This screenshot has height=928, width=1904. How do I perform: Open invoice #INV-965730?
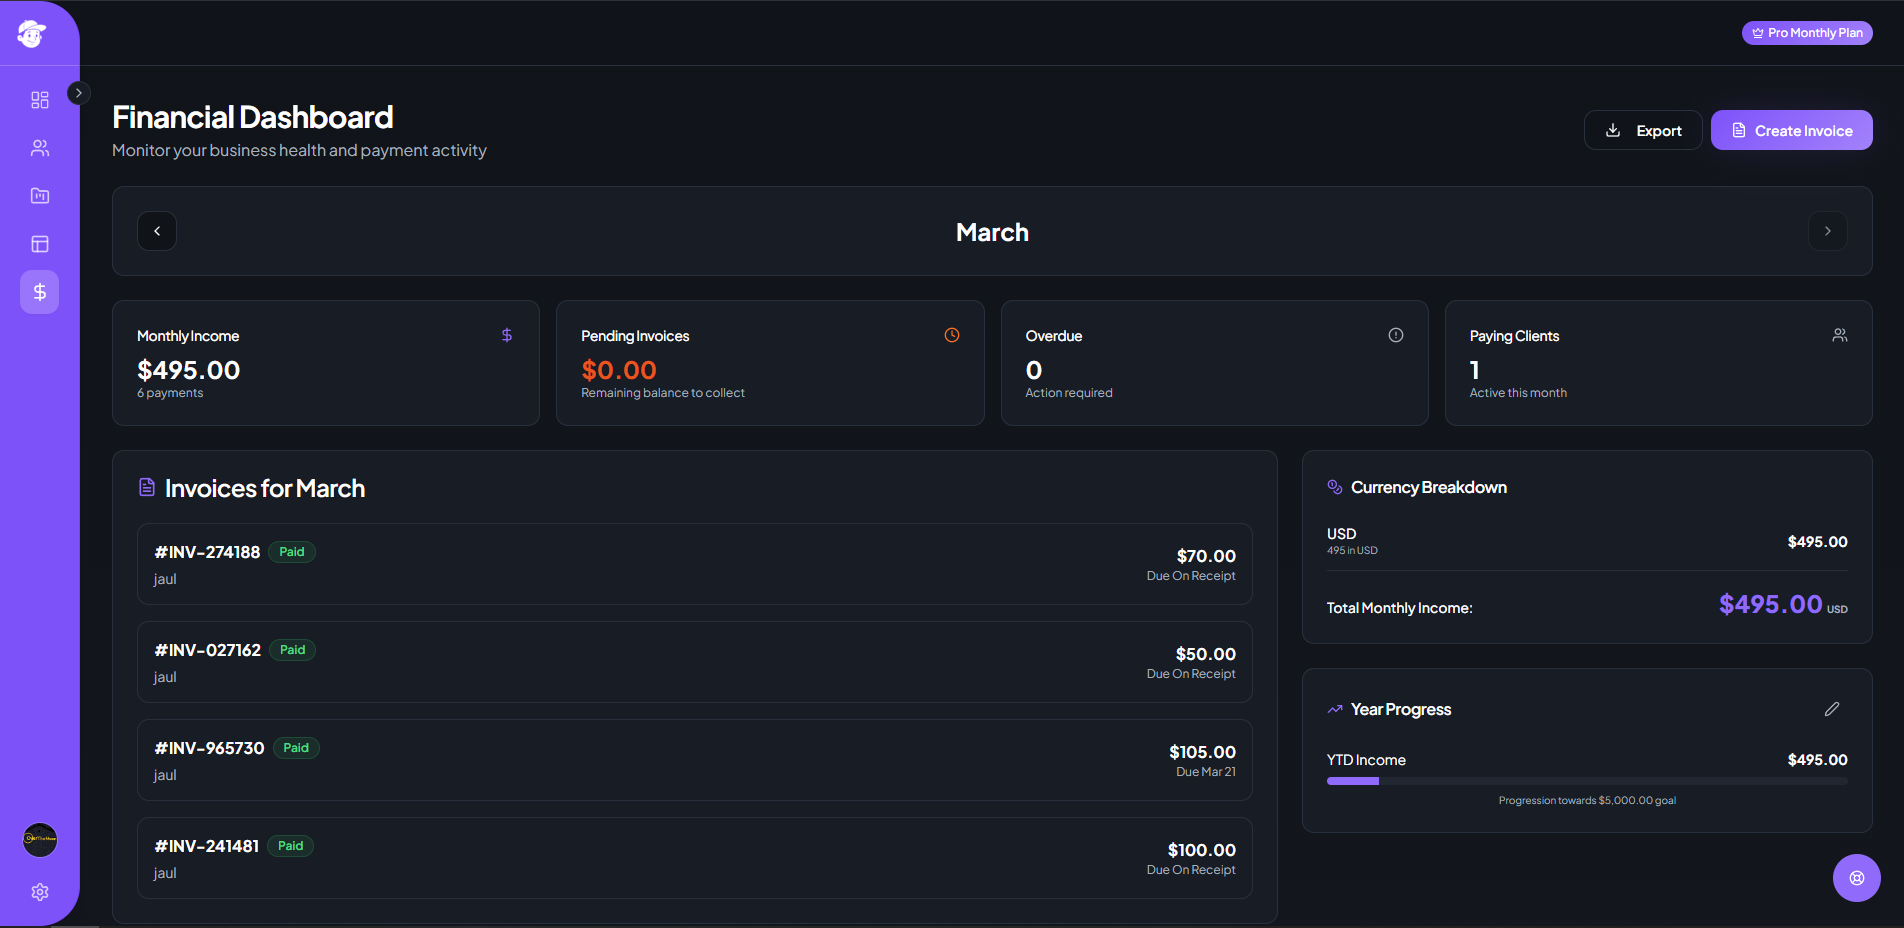(695, 760)
